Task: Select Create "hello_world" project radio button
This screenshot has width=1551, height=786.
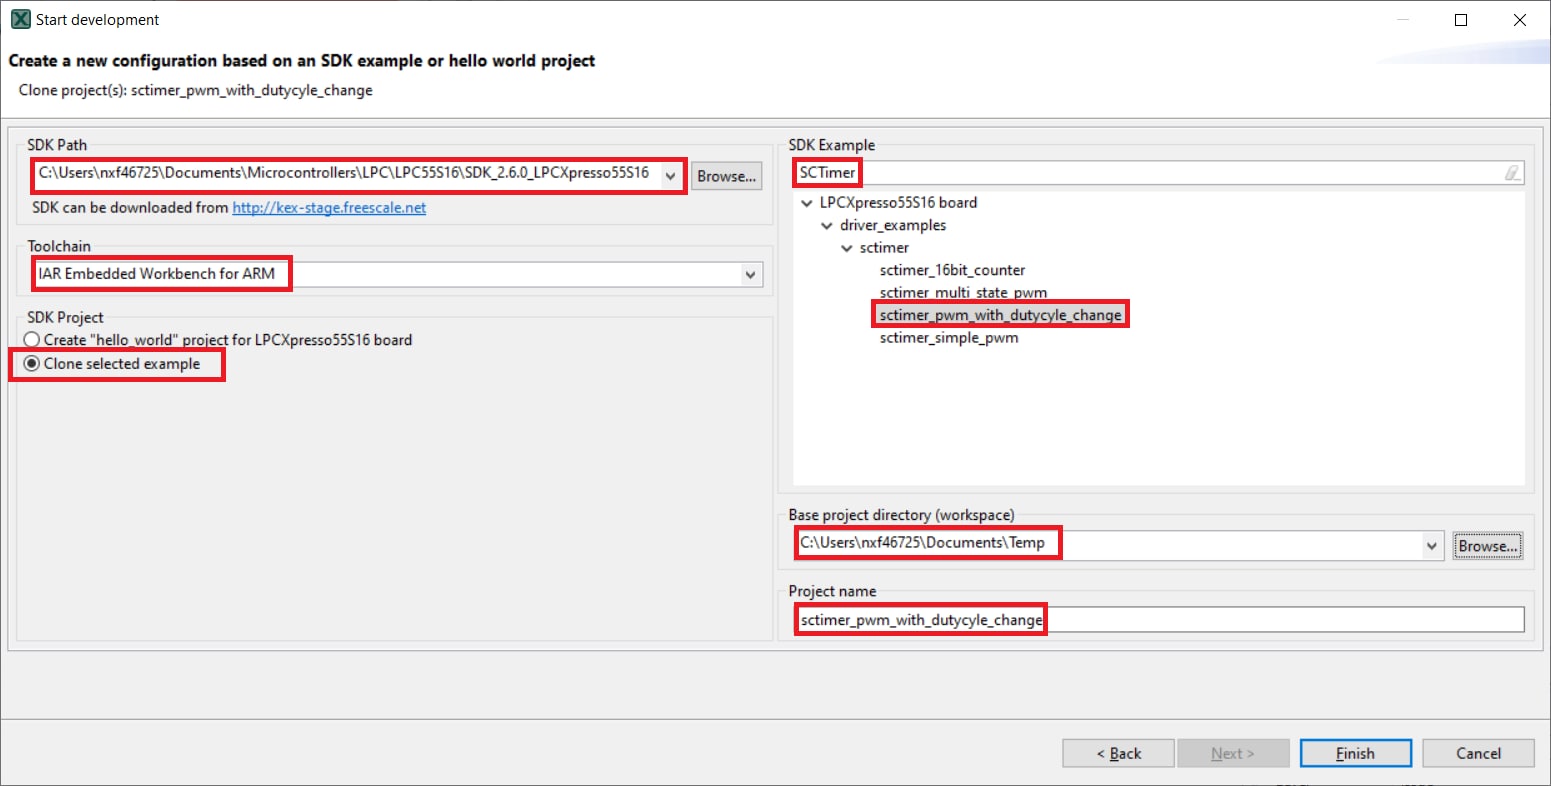Action: click(32, 340)
